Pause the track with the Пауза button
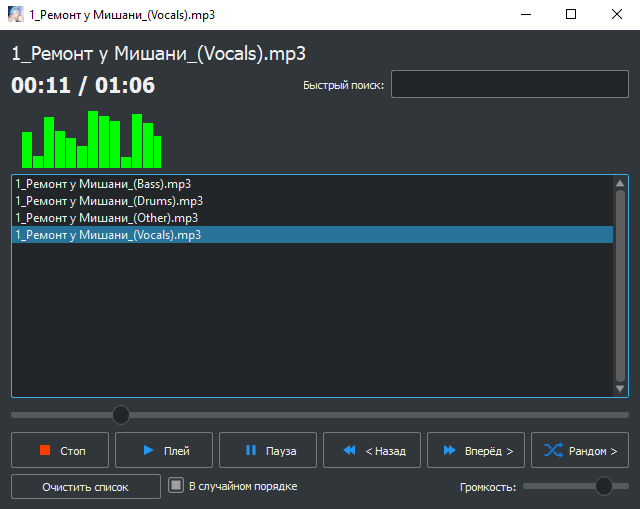 pos(268,450)
